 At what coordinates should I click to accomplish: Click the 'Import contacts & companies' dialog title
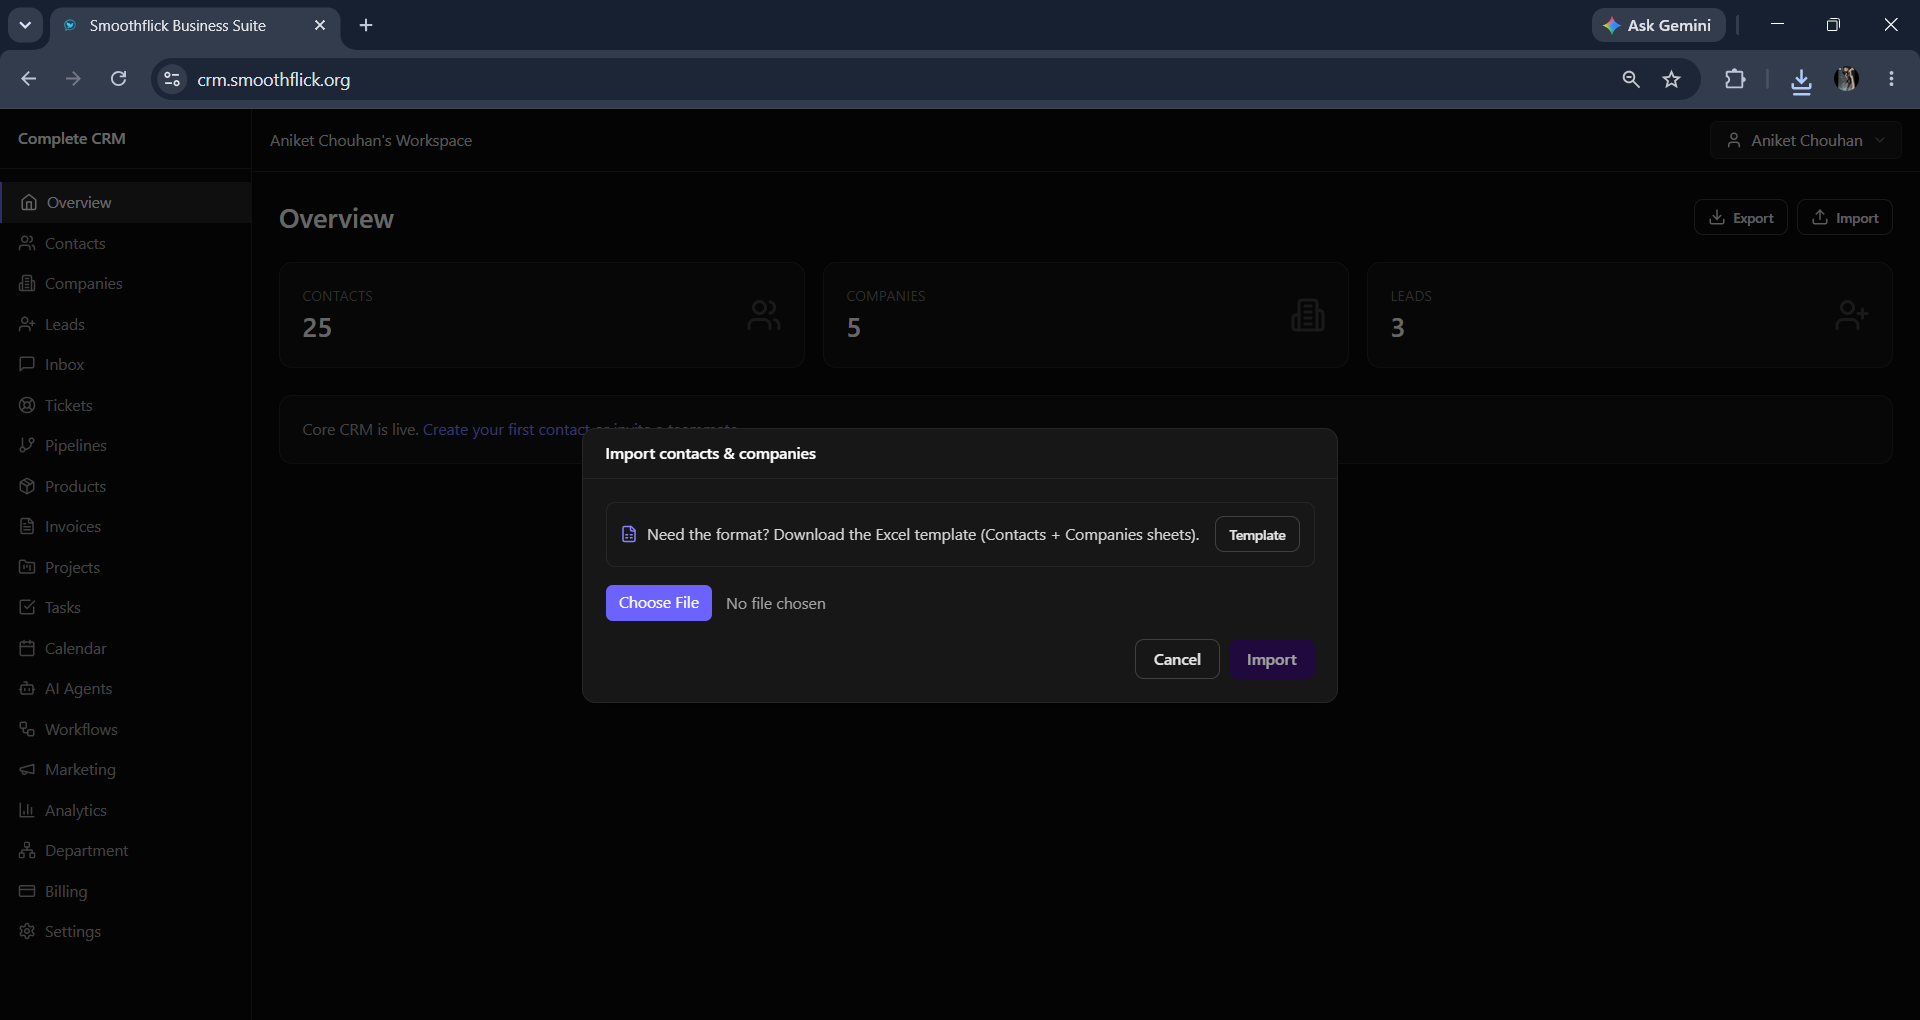point(710,453)
